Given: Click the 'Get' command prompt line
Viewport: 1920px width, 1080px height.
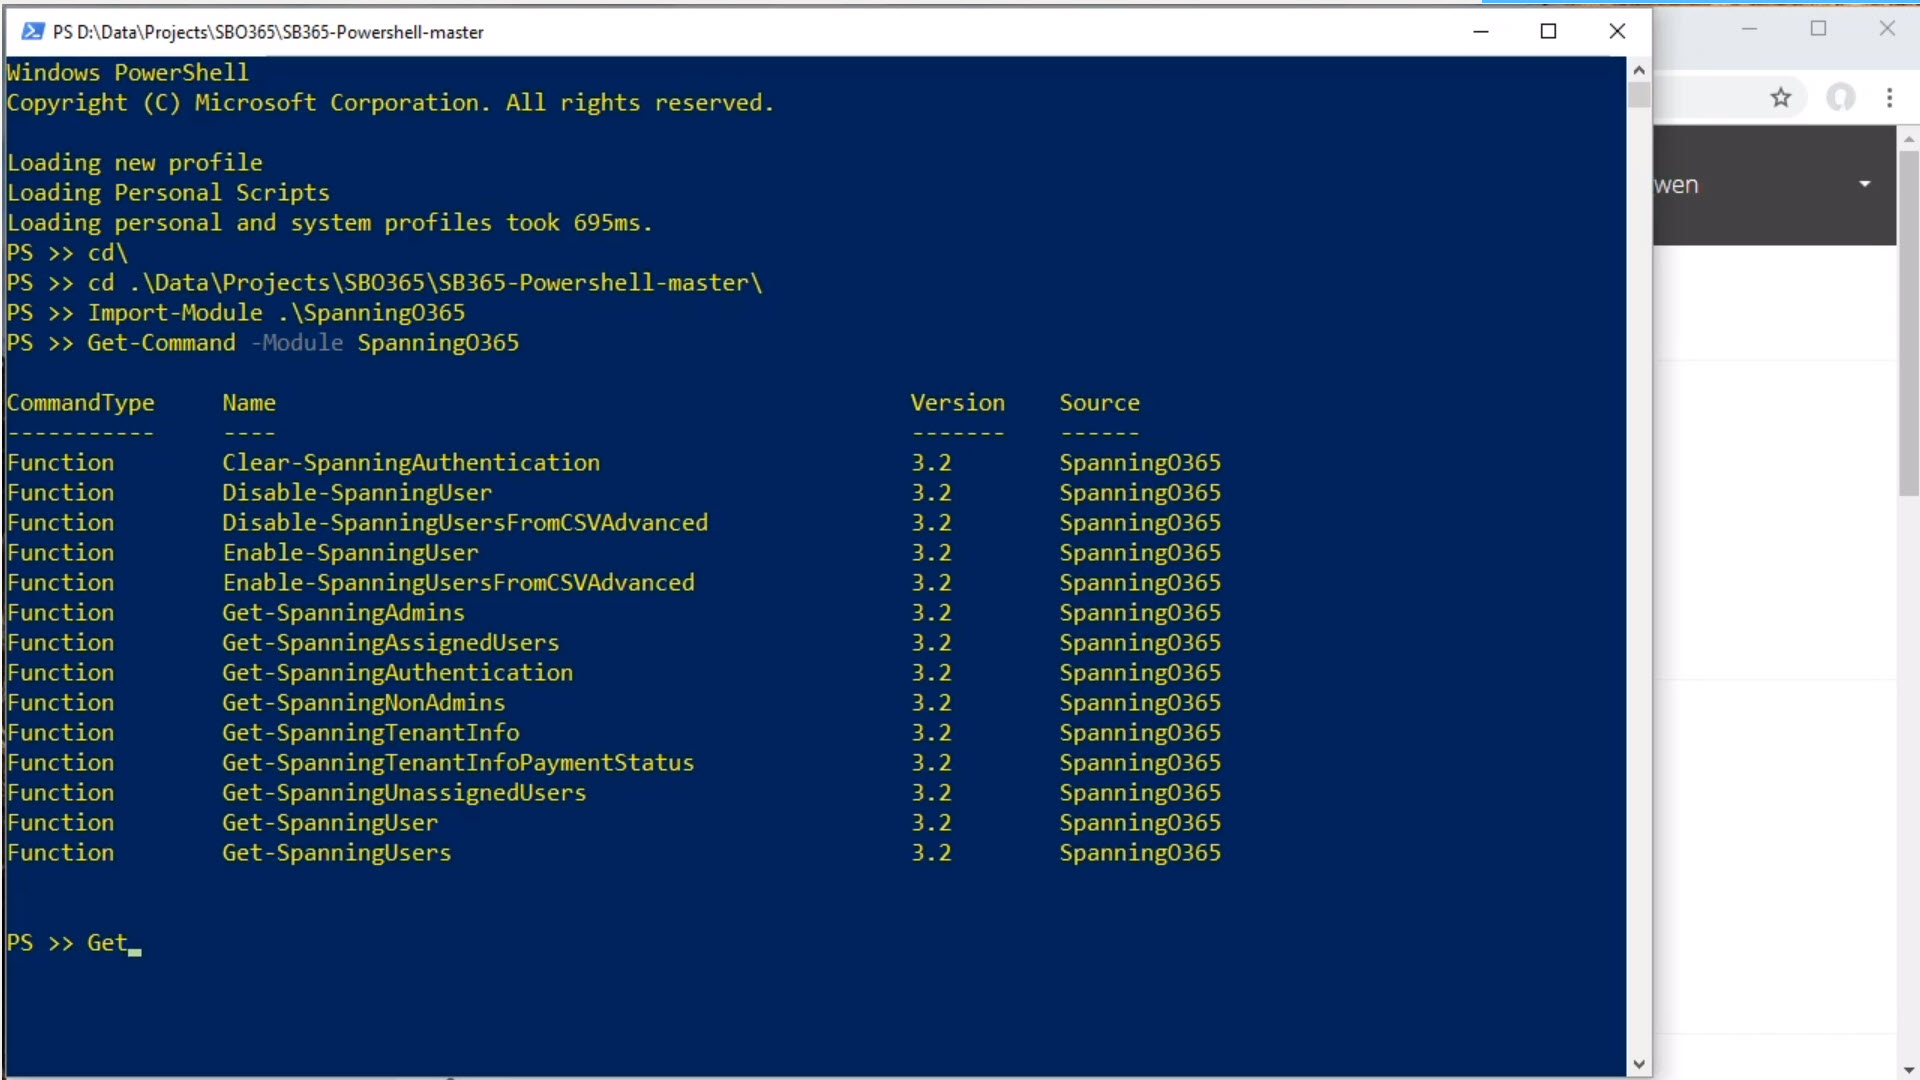Looking at the screenshot, I should (74, 943).
